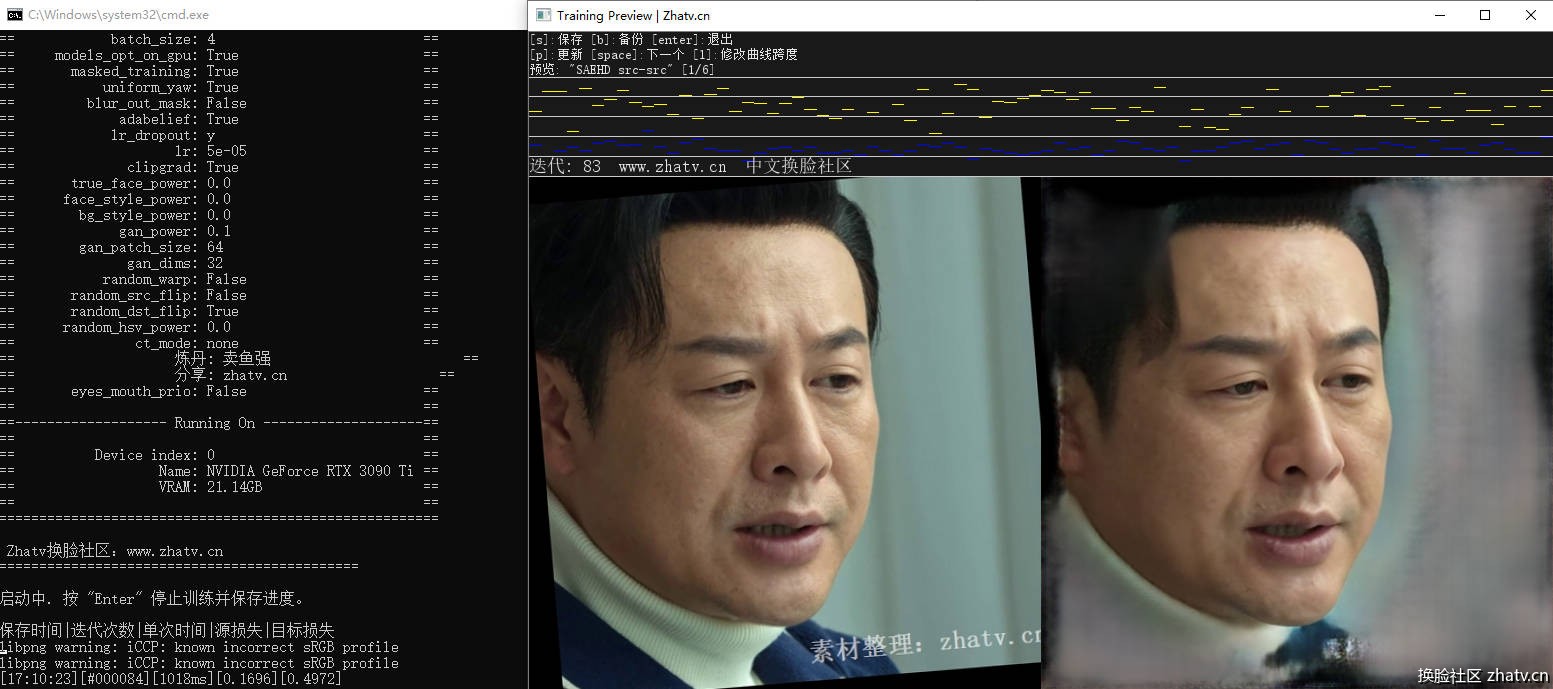Close the Training Preview window

(1530, 15)
